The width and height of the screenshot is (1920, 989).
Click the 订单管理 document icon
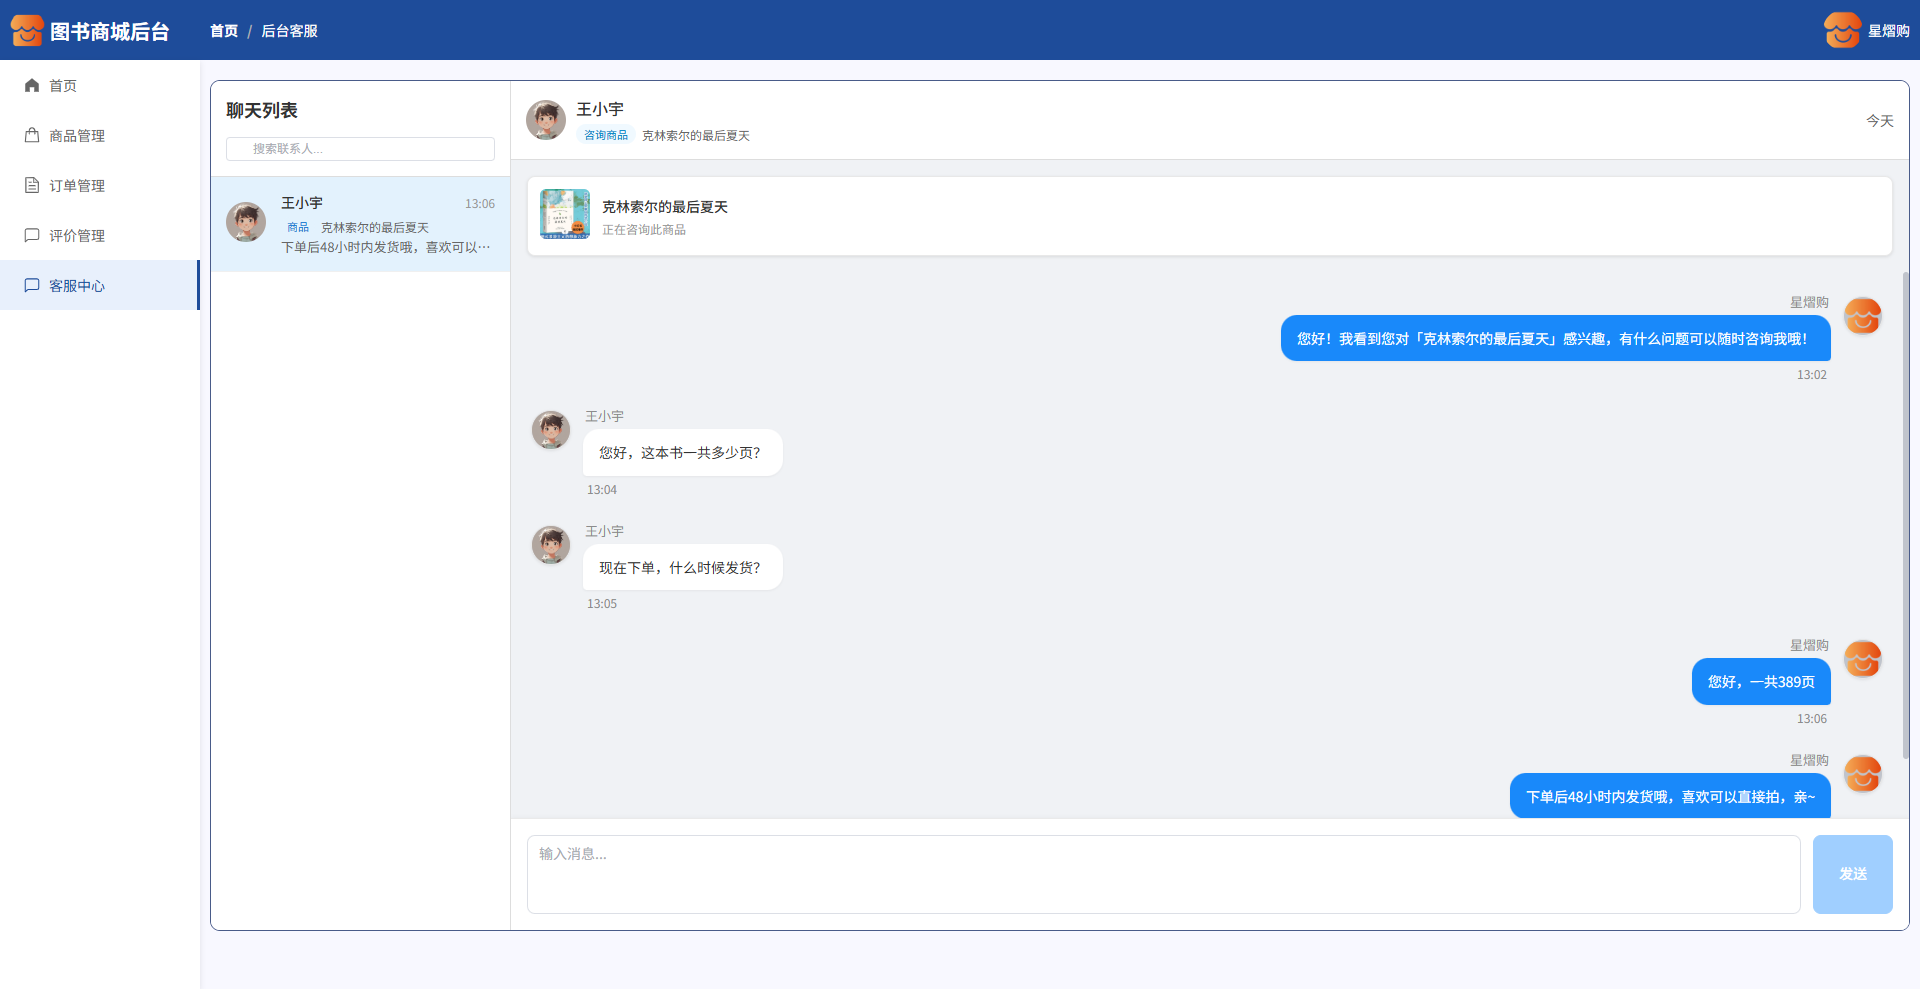32,186
